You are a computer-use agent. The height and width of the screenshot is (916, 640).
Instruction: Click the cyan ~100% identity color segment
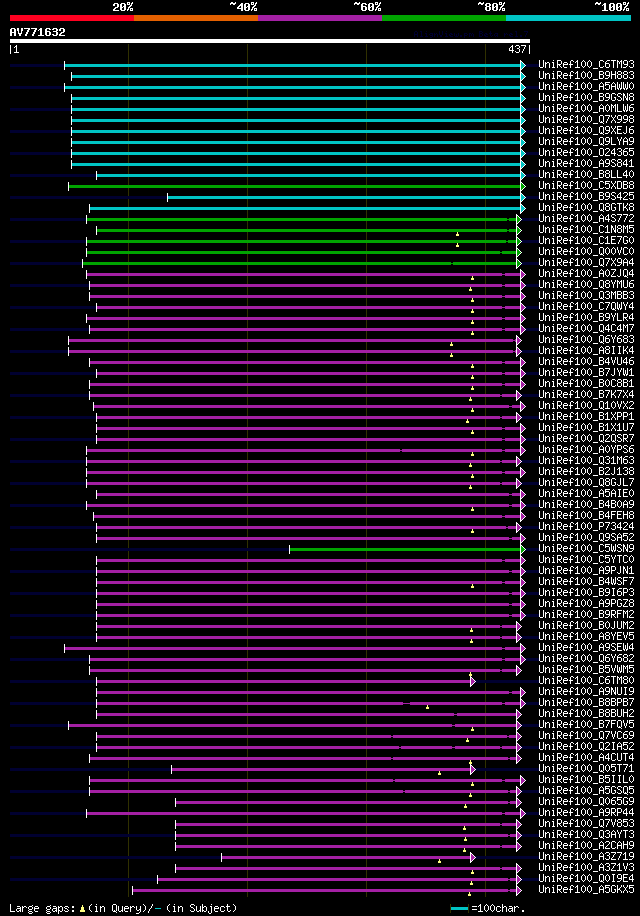568,18
